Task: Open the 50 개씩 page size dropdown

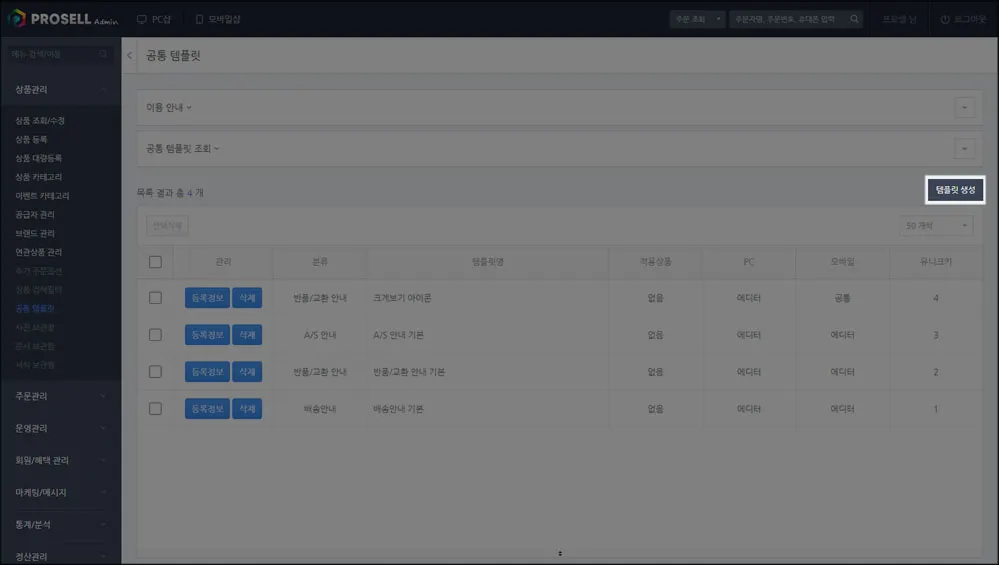Action: pos(936,225)
